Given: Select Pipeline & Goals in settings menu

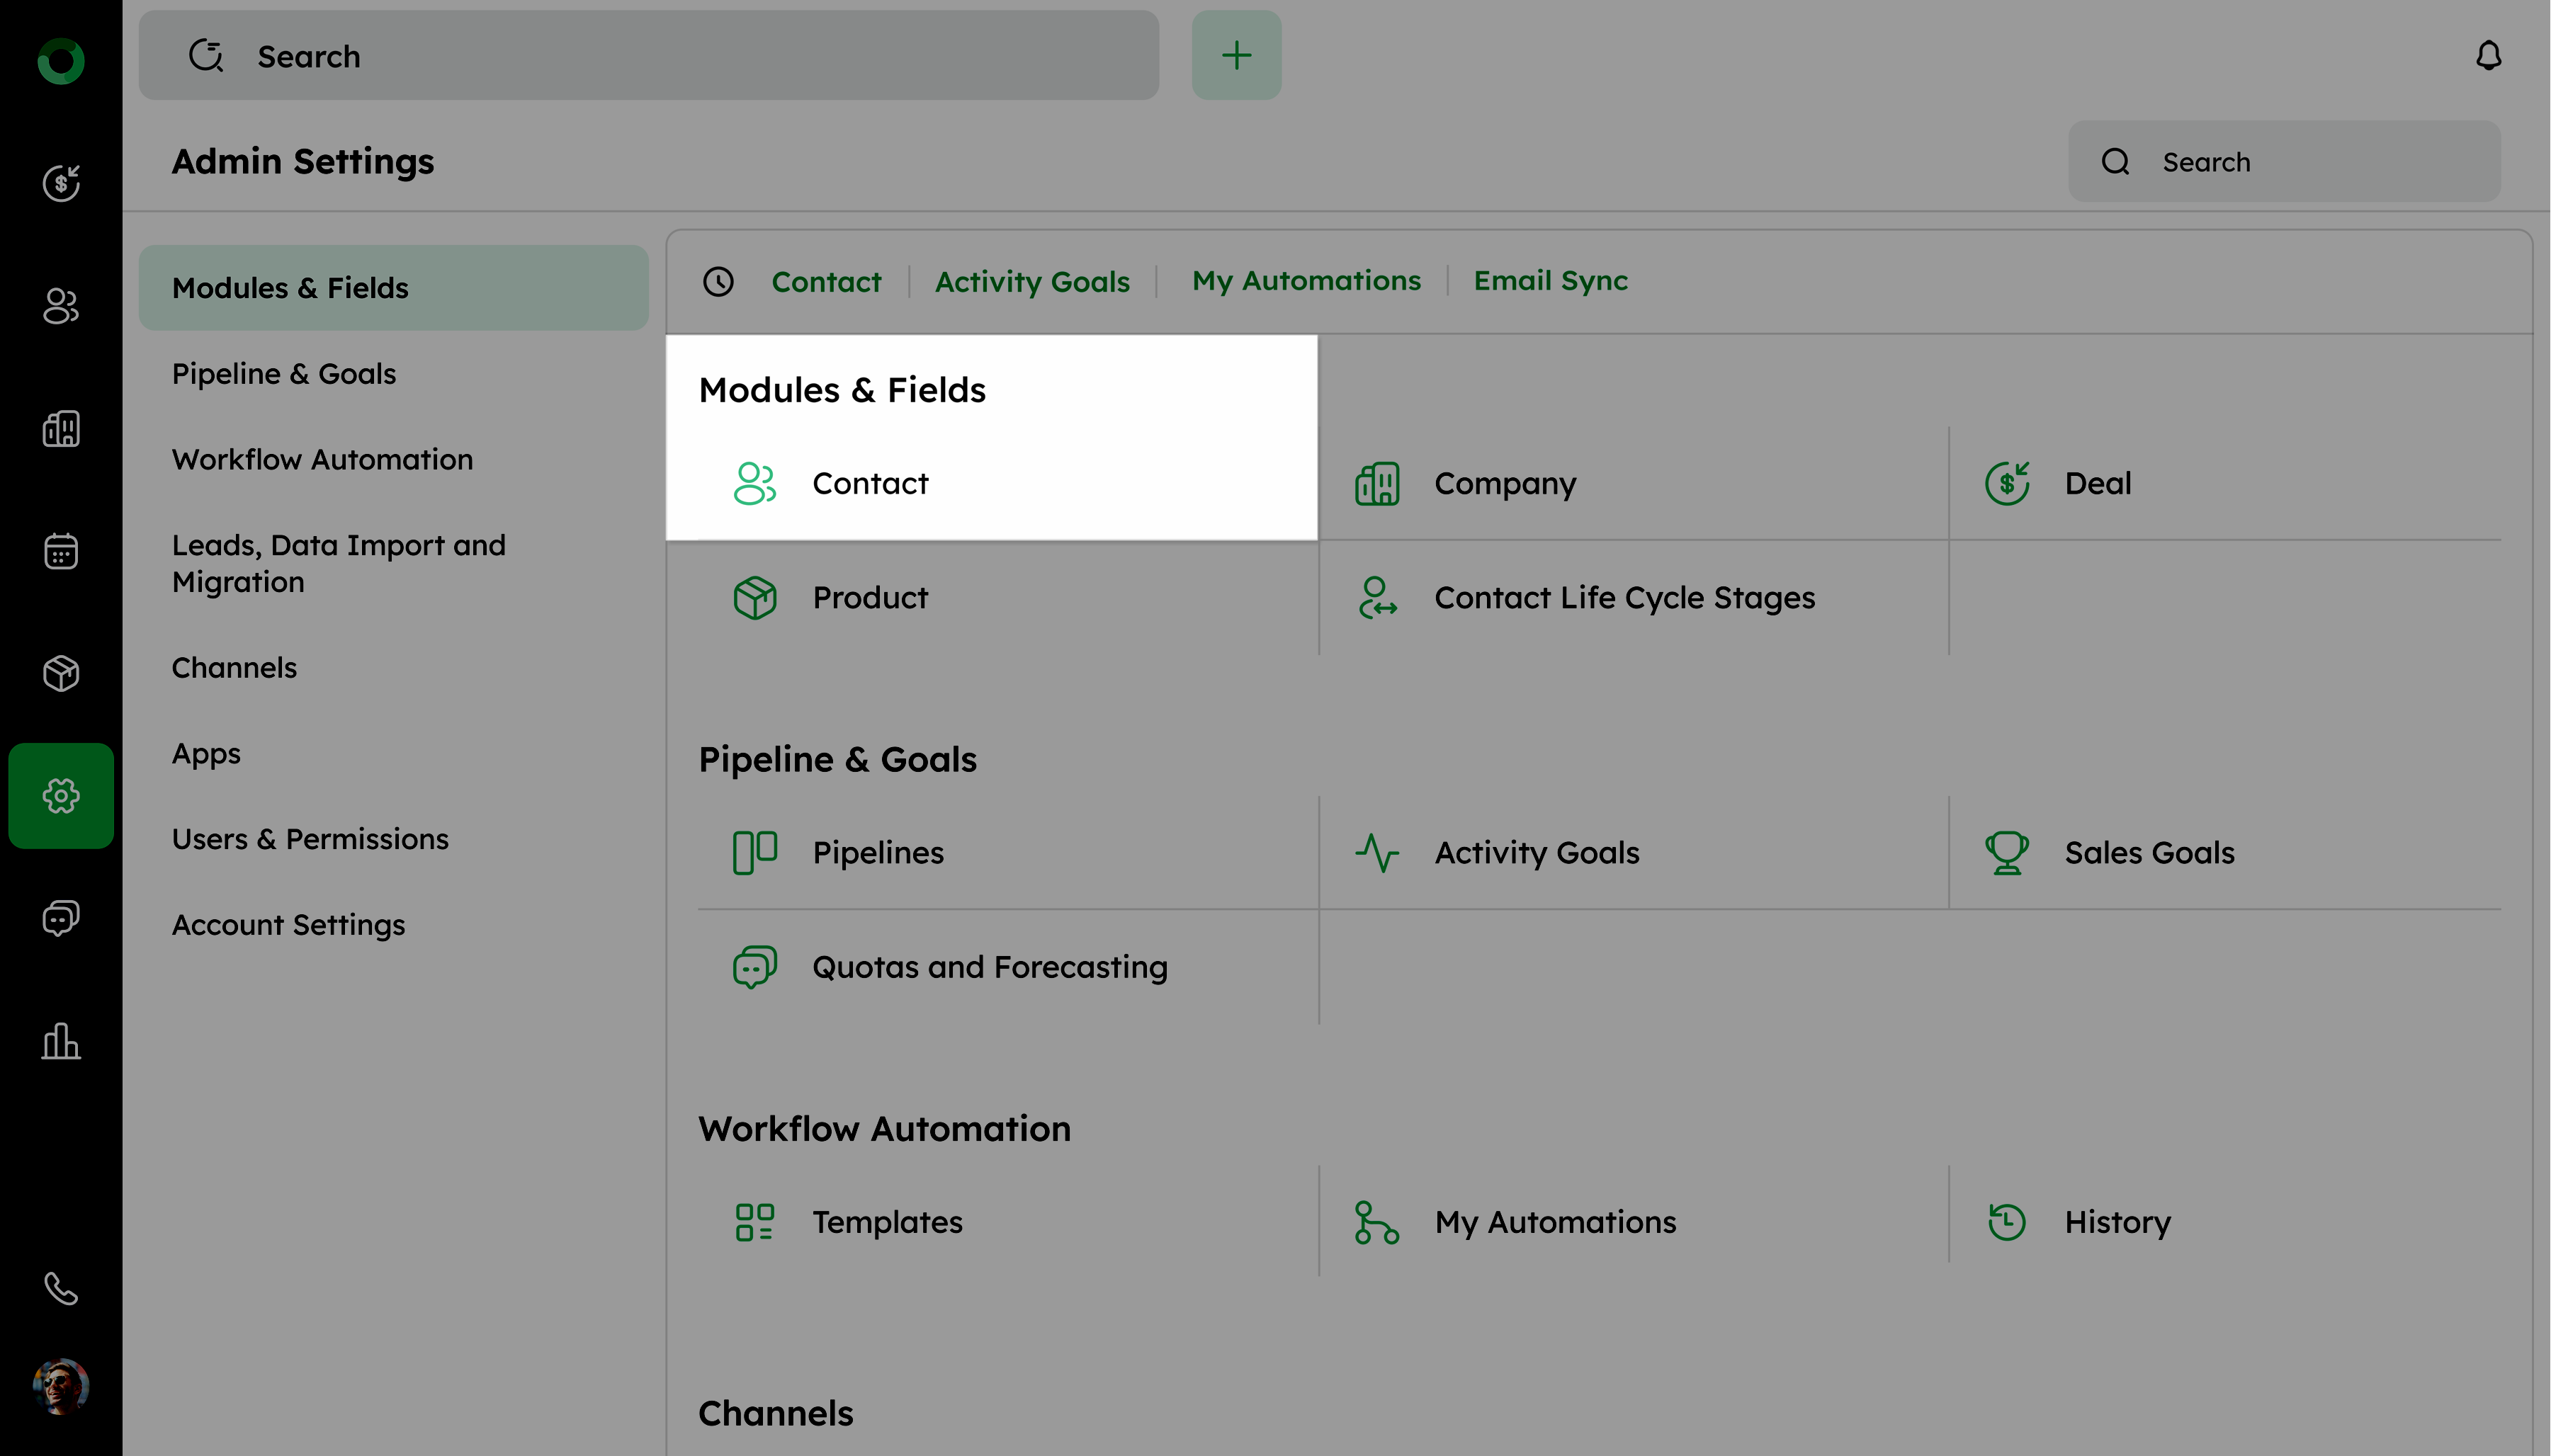Looking at the screenshot, I should click(x=284, y=374).
